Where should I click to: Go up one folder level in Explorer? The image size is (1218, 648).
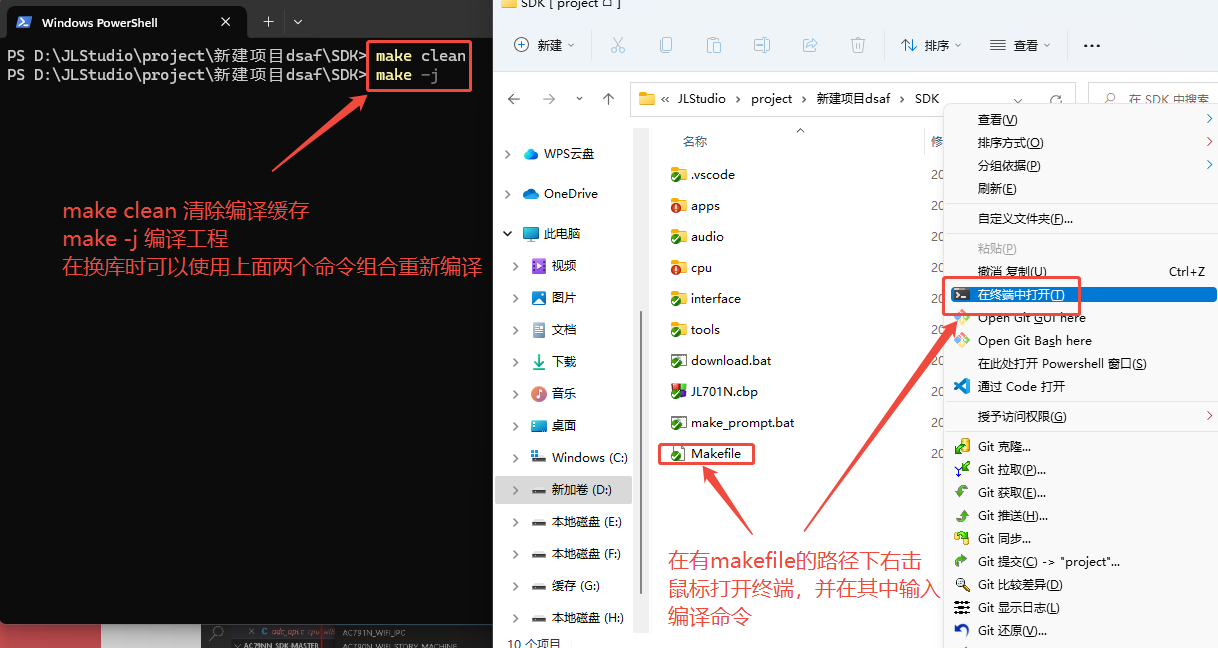608,99
